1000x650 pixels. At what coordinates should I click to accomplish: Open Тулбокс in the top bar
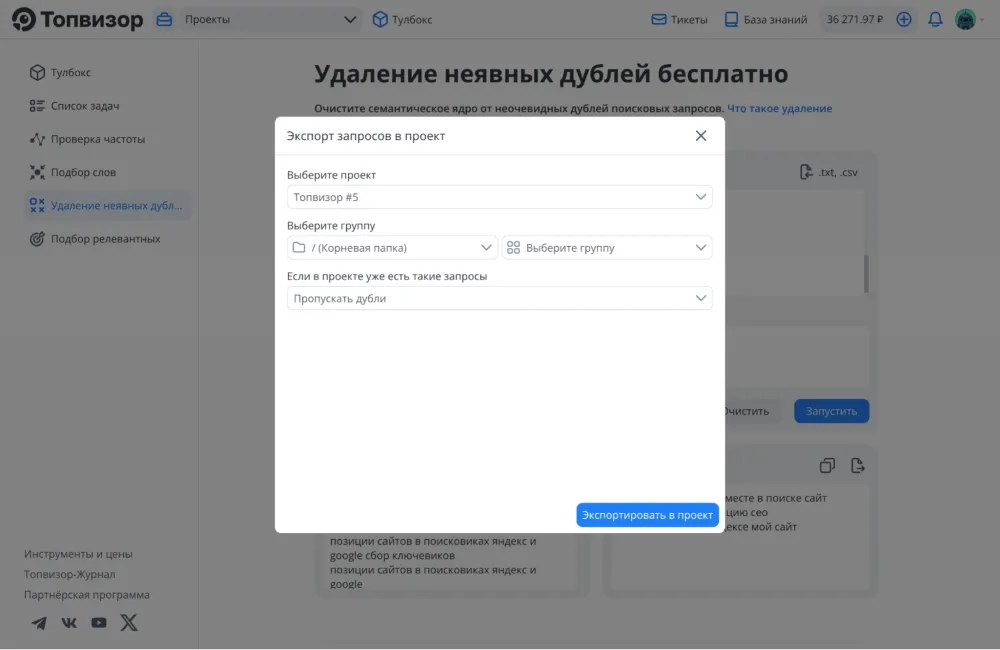402,19
